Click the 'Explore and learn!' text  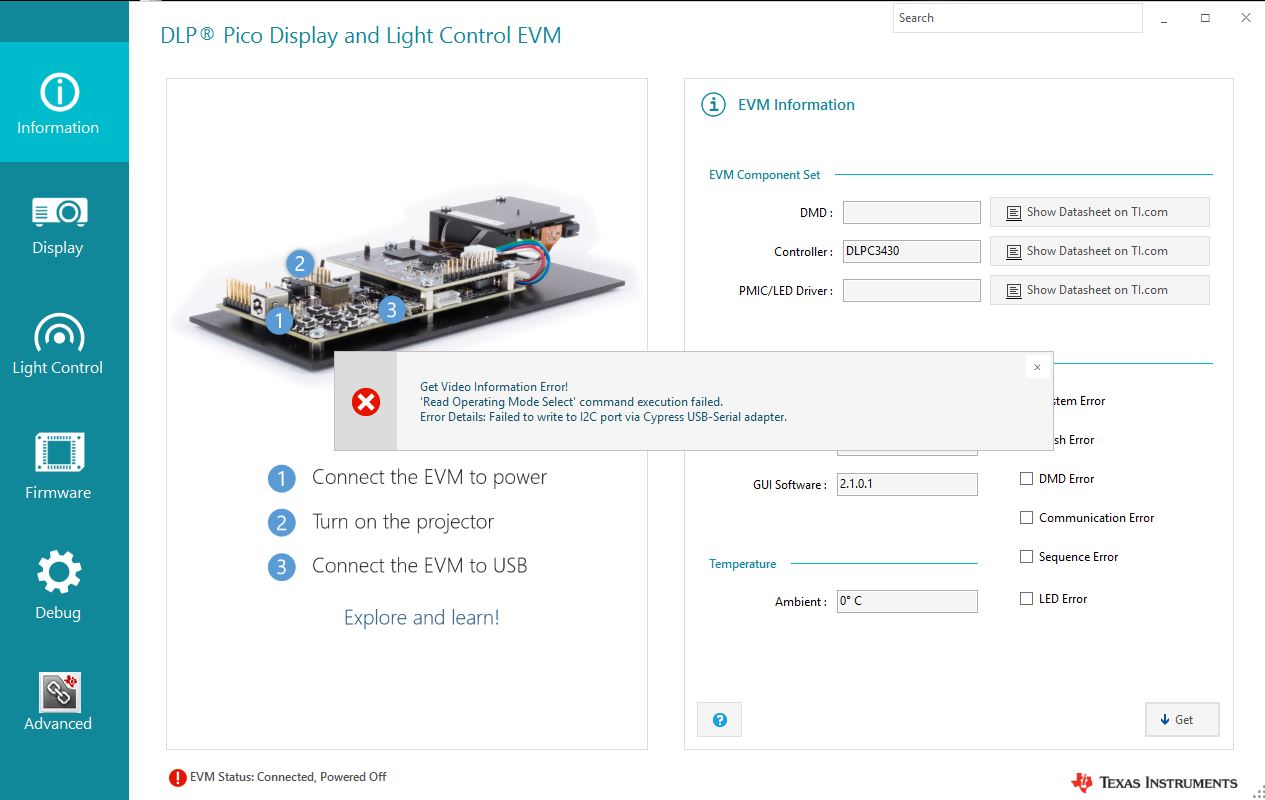[421, 618]
